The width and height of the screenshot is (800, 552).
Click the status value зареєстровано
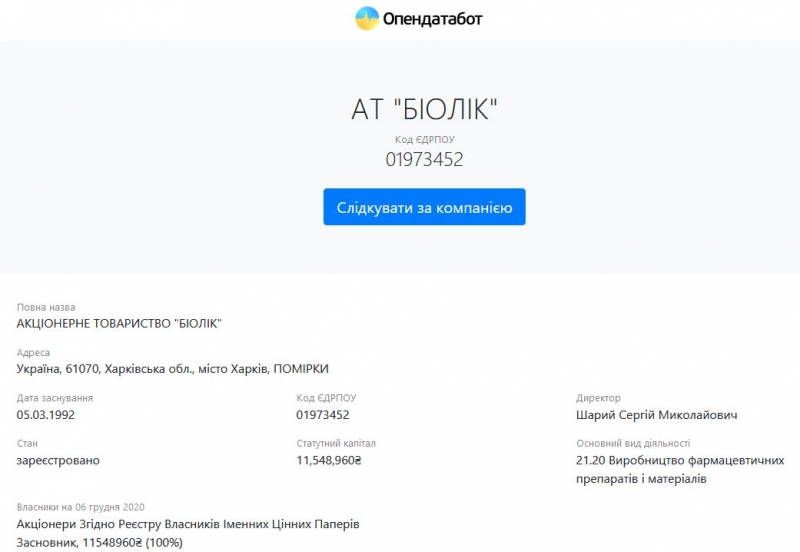58,460
